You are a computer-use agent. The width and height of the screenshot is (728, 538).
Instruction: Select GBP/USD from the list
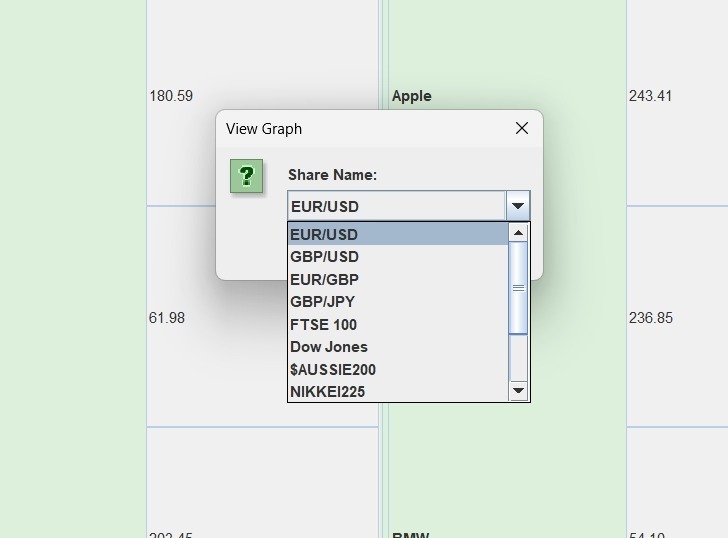pyautogui.click(x=398, y=257)
